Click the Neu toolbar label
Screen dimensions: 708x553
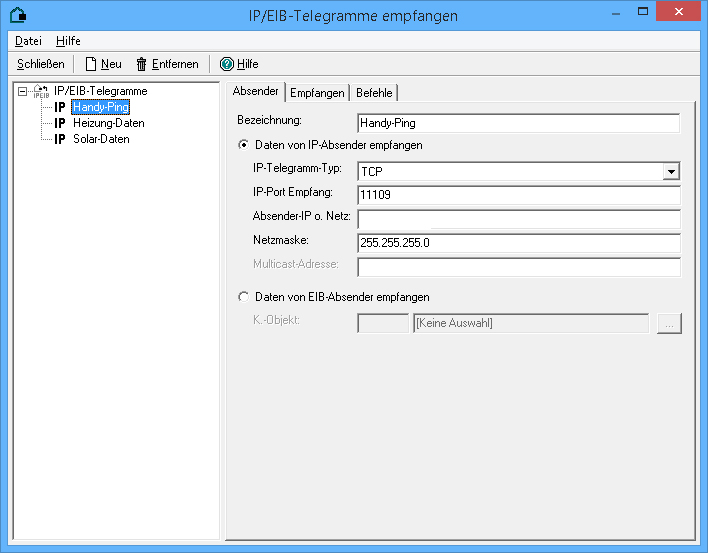tap(111, 64)
